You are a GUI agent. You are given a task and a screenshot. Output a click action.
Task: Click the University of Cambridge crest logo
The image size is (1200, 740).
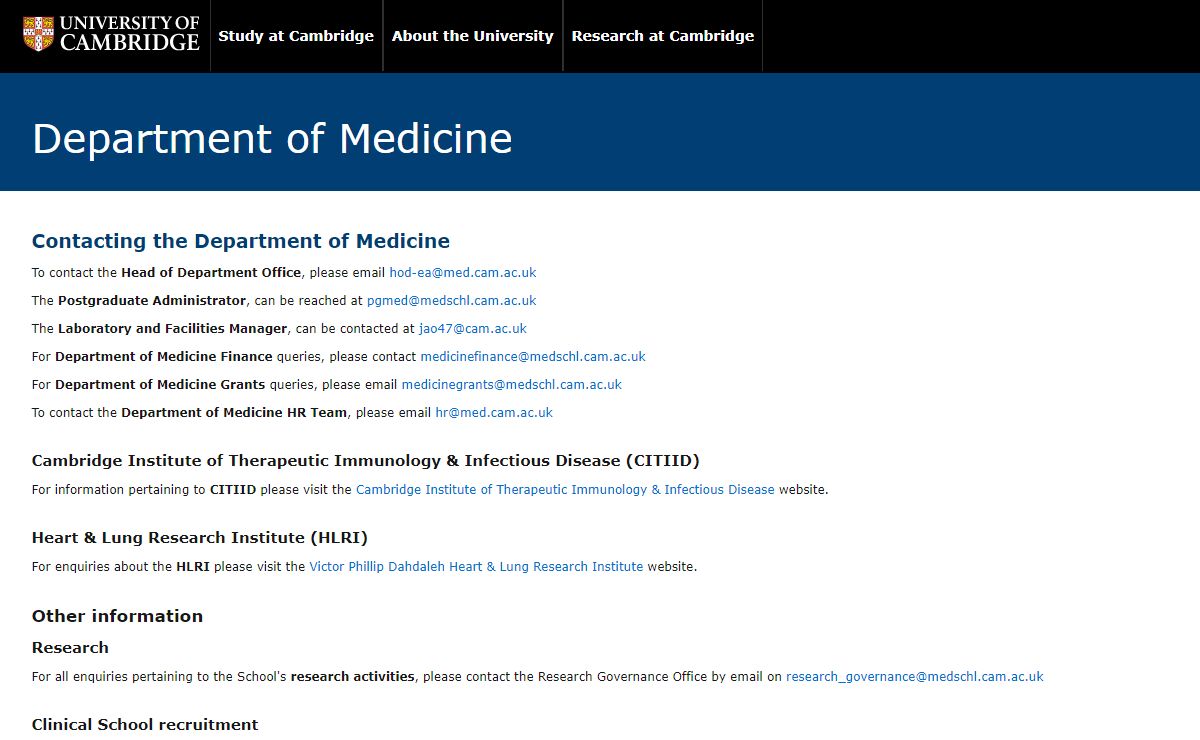(x=111, y=35)
